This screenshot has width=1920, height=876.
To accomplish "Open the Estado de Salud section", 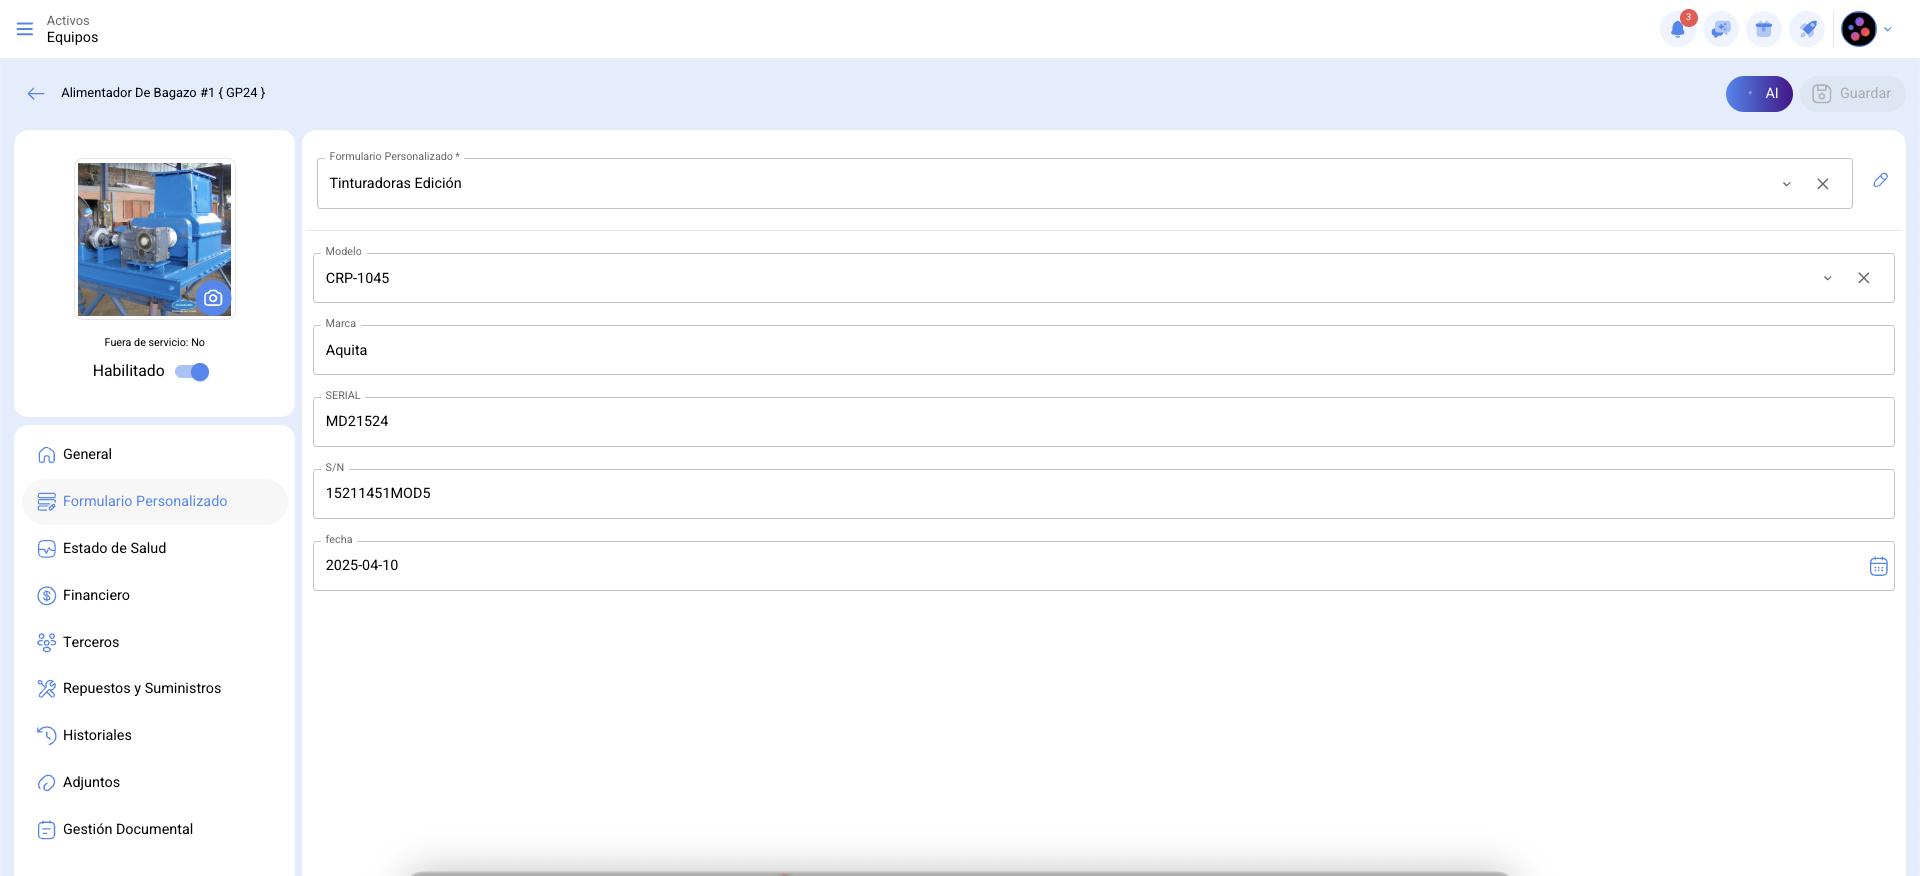I will pyautogui.click(x=114, y=548).
